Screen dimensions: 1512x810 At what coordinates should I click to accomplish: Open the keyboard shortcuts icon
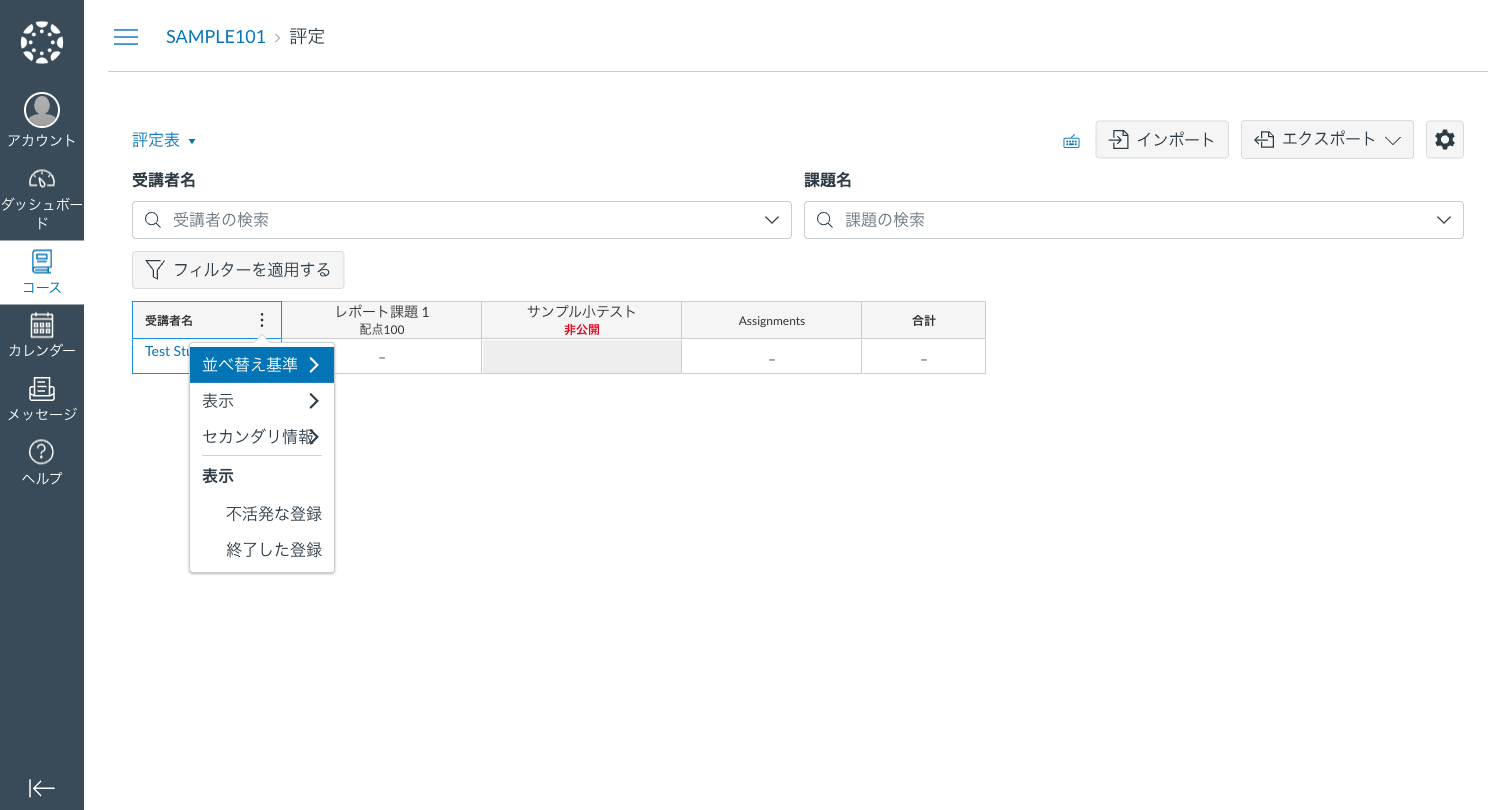pyautogui.click(x=1070, y=141)
